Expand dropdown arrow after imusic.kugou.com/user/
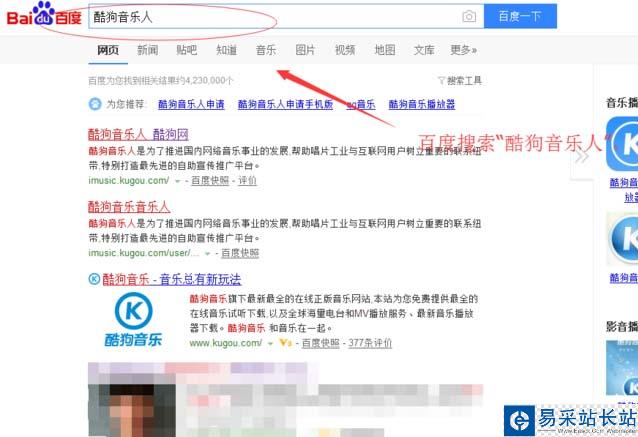Screen dimensions: 638x437 (208, 254)
